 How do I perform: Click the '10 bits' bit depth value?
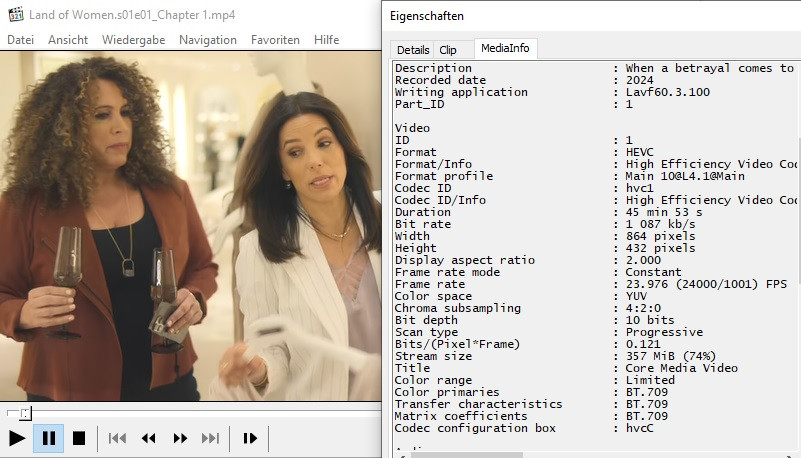[650, 320]
